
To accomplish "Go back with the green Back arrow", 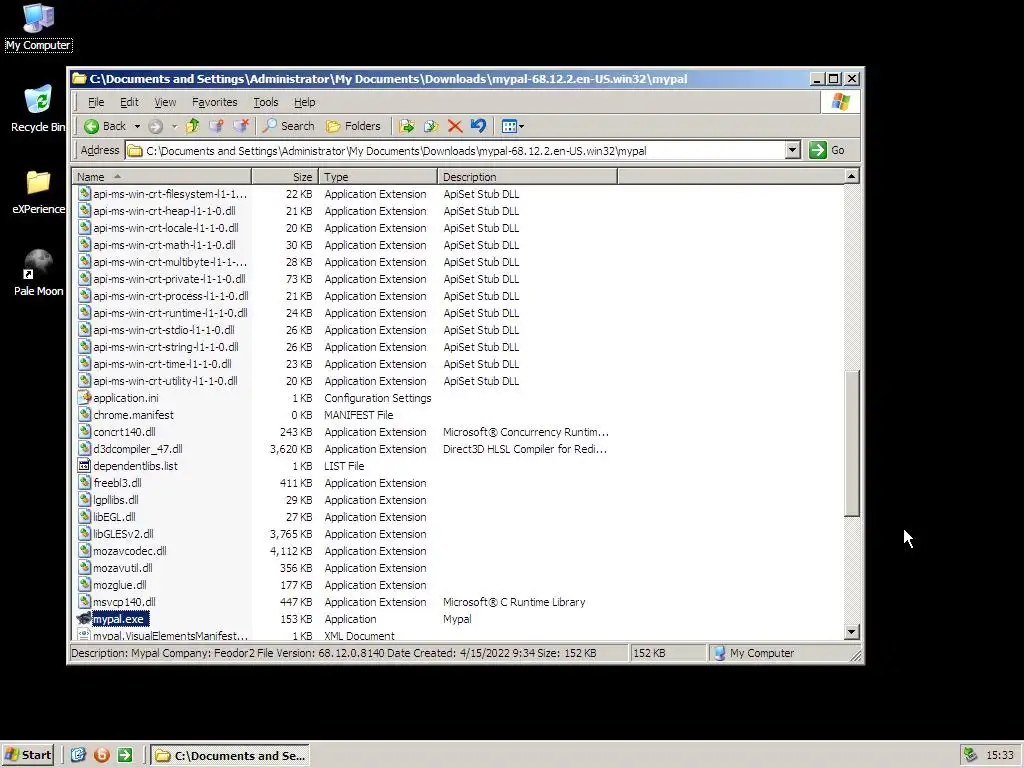I will coord(104,126).
